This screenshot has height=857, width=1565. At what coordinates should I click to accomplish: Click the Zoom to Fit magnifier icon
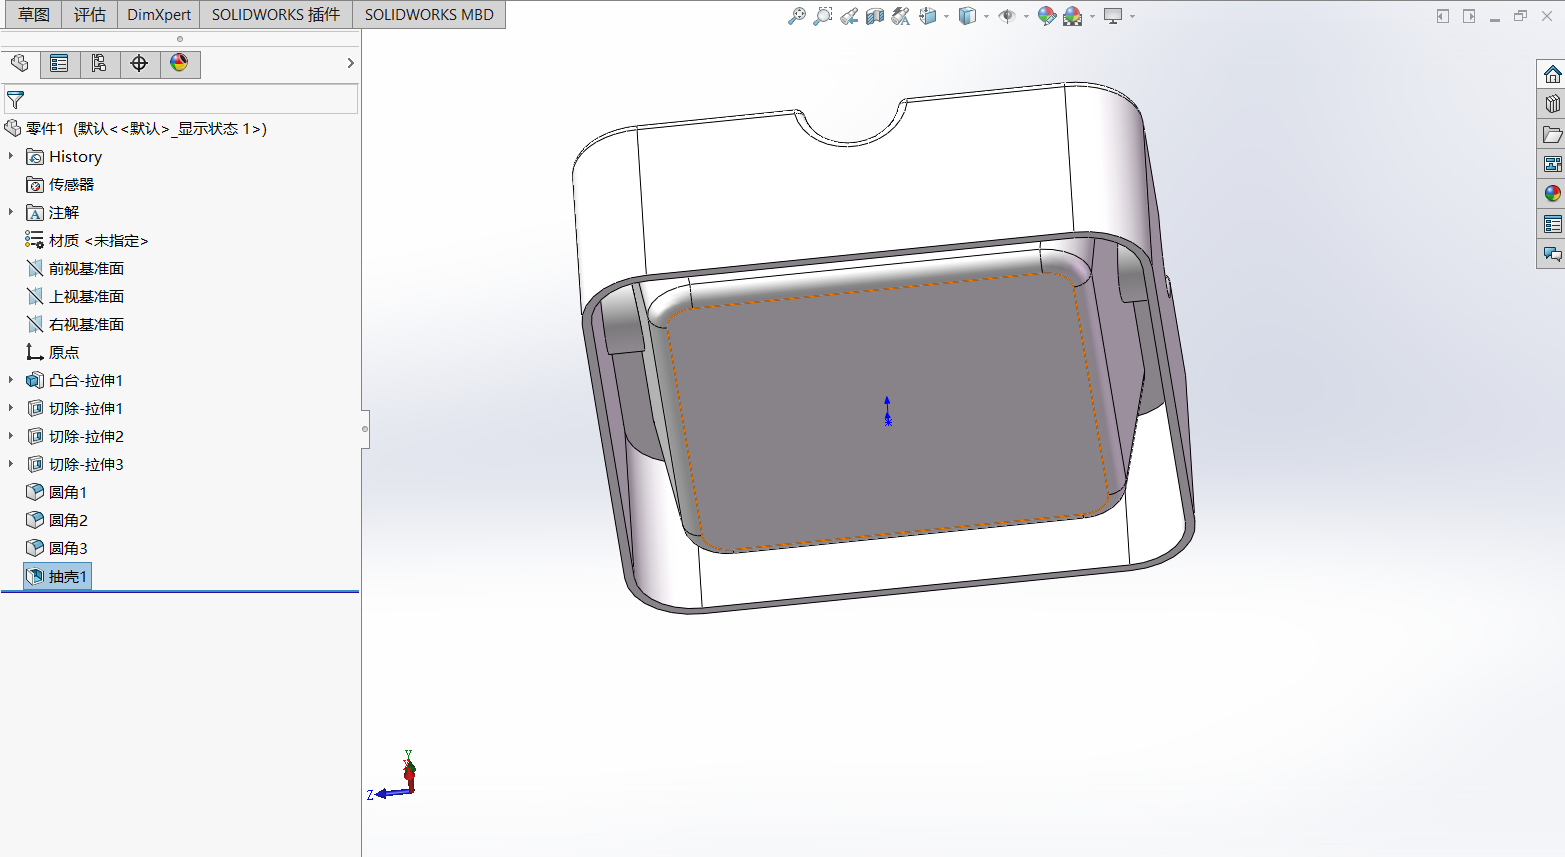point(796,16)
